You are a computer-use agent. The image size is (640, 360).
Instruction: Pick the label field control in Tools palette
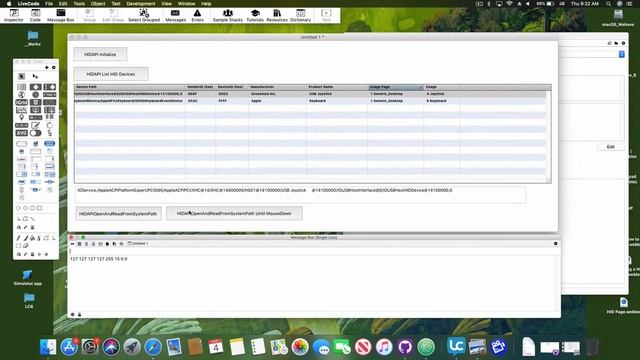22,159
